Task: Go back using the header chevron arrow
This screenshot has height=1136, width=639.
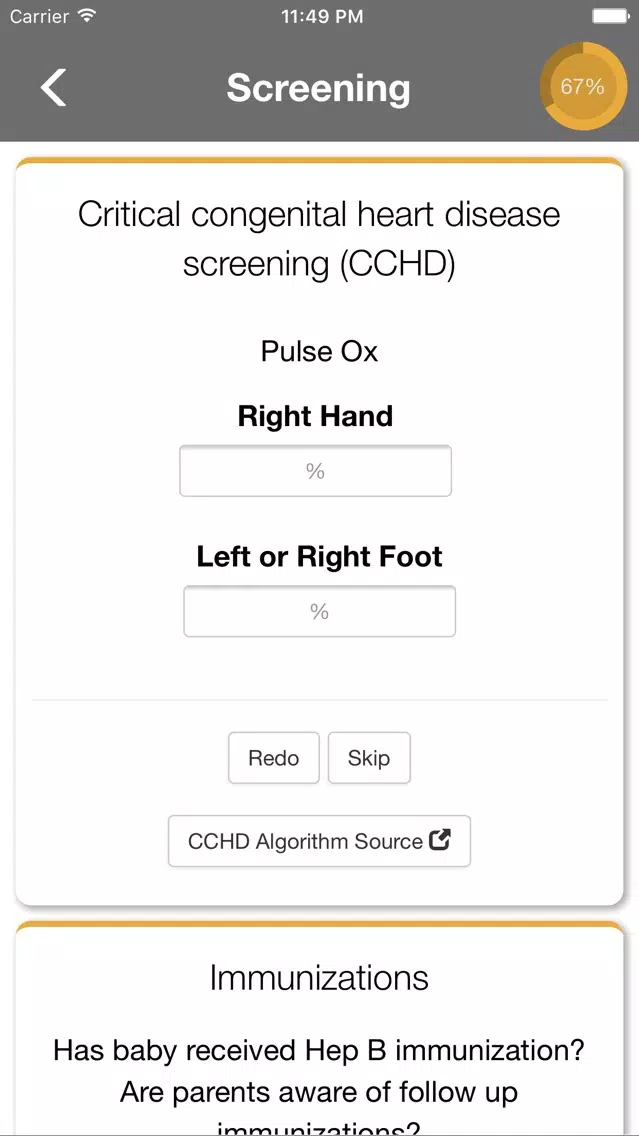Action: click(x=54, y=88)
